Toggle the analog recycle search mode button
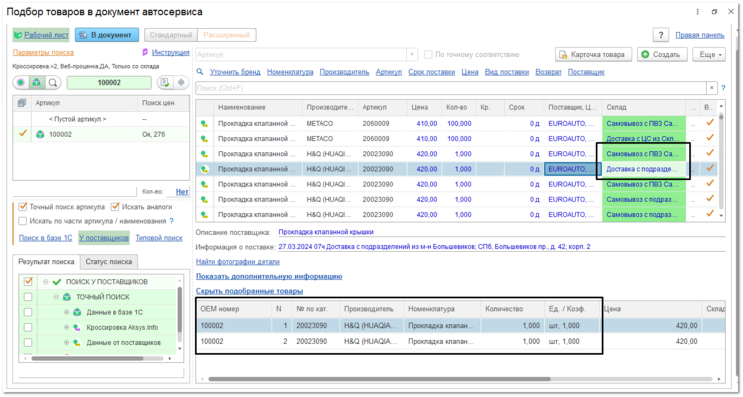Viewport: 743px width, 397px height. tap(36, 82)
